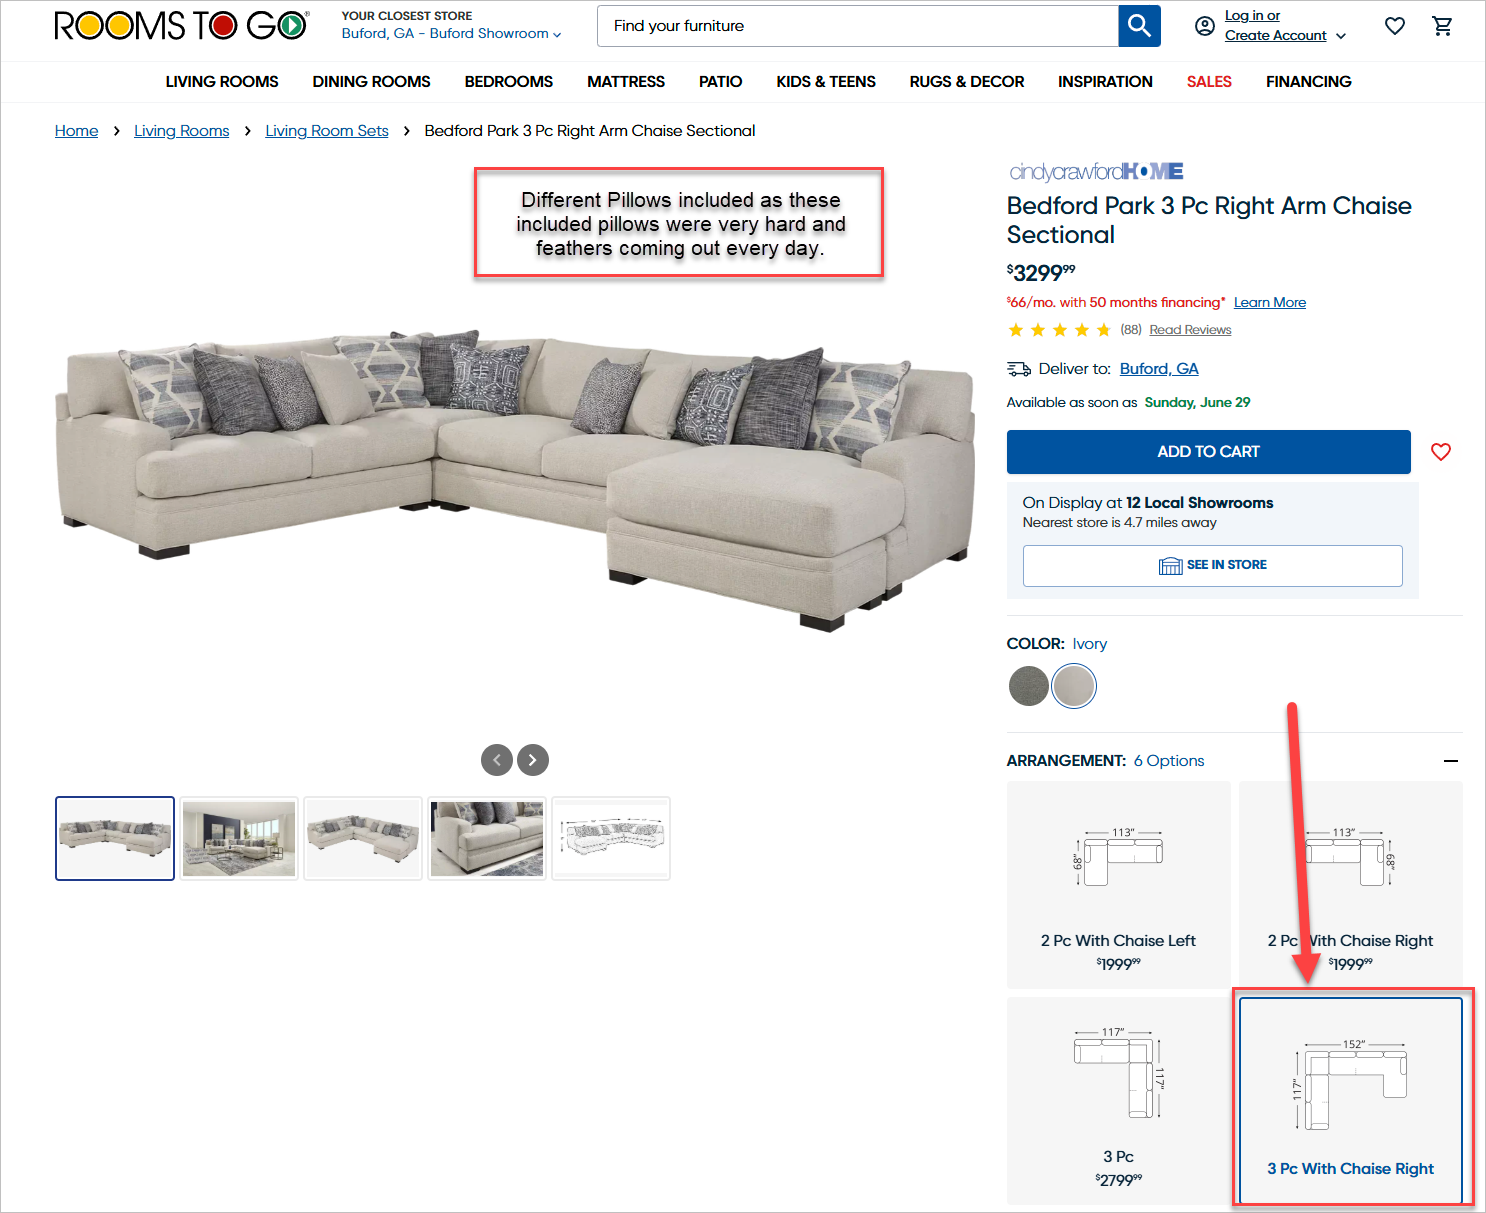
Task: Click the magnifying glass search icon
Action: pyautogui.click(x=1139, y=26)
